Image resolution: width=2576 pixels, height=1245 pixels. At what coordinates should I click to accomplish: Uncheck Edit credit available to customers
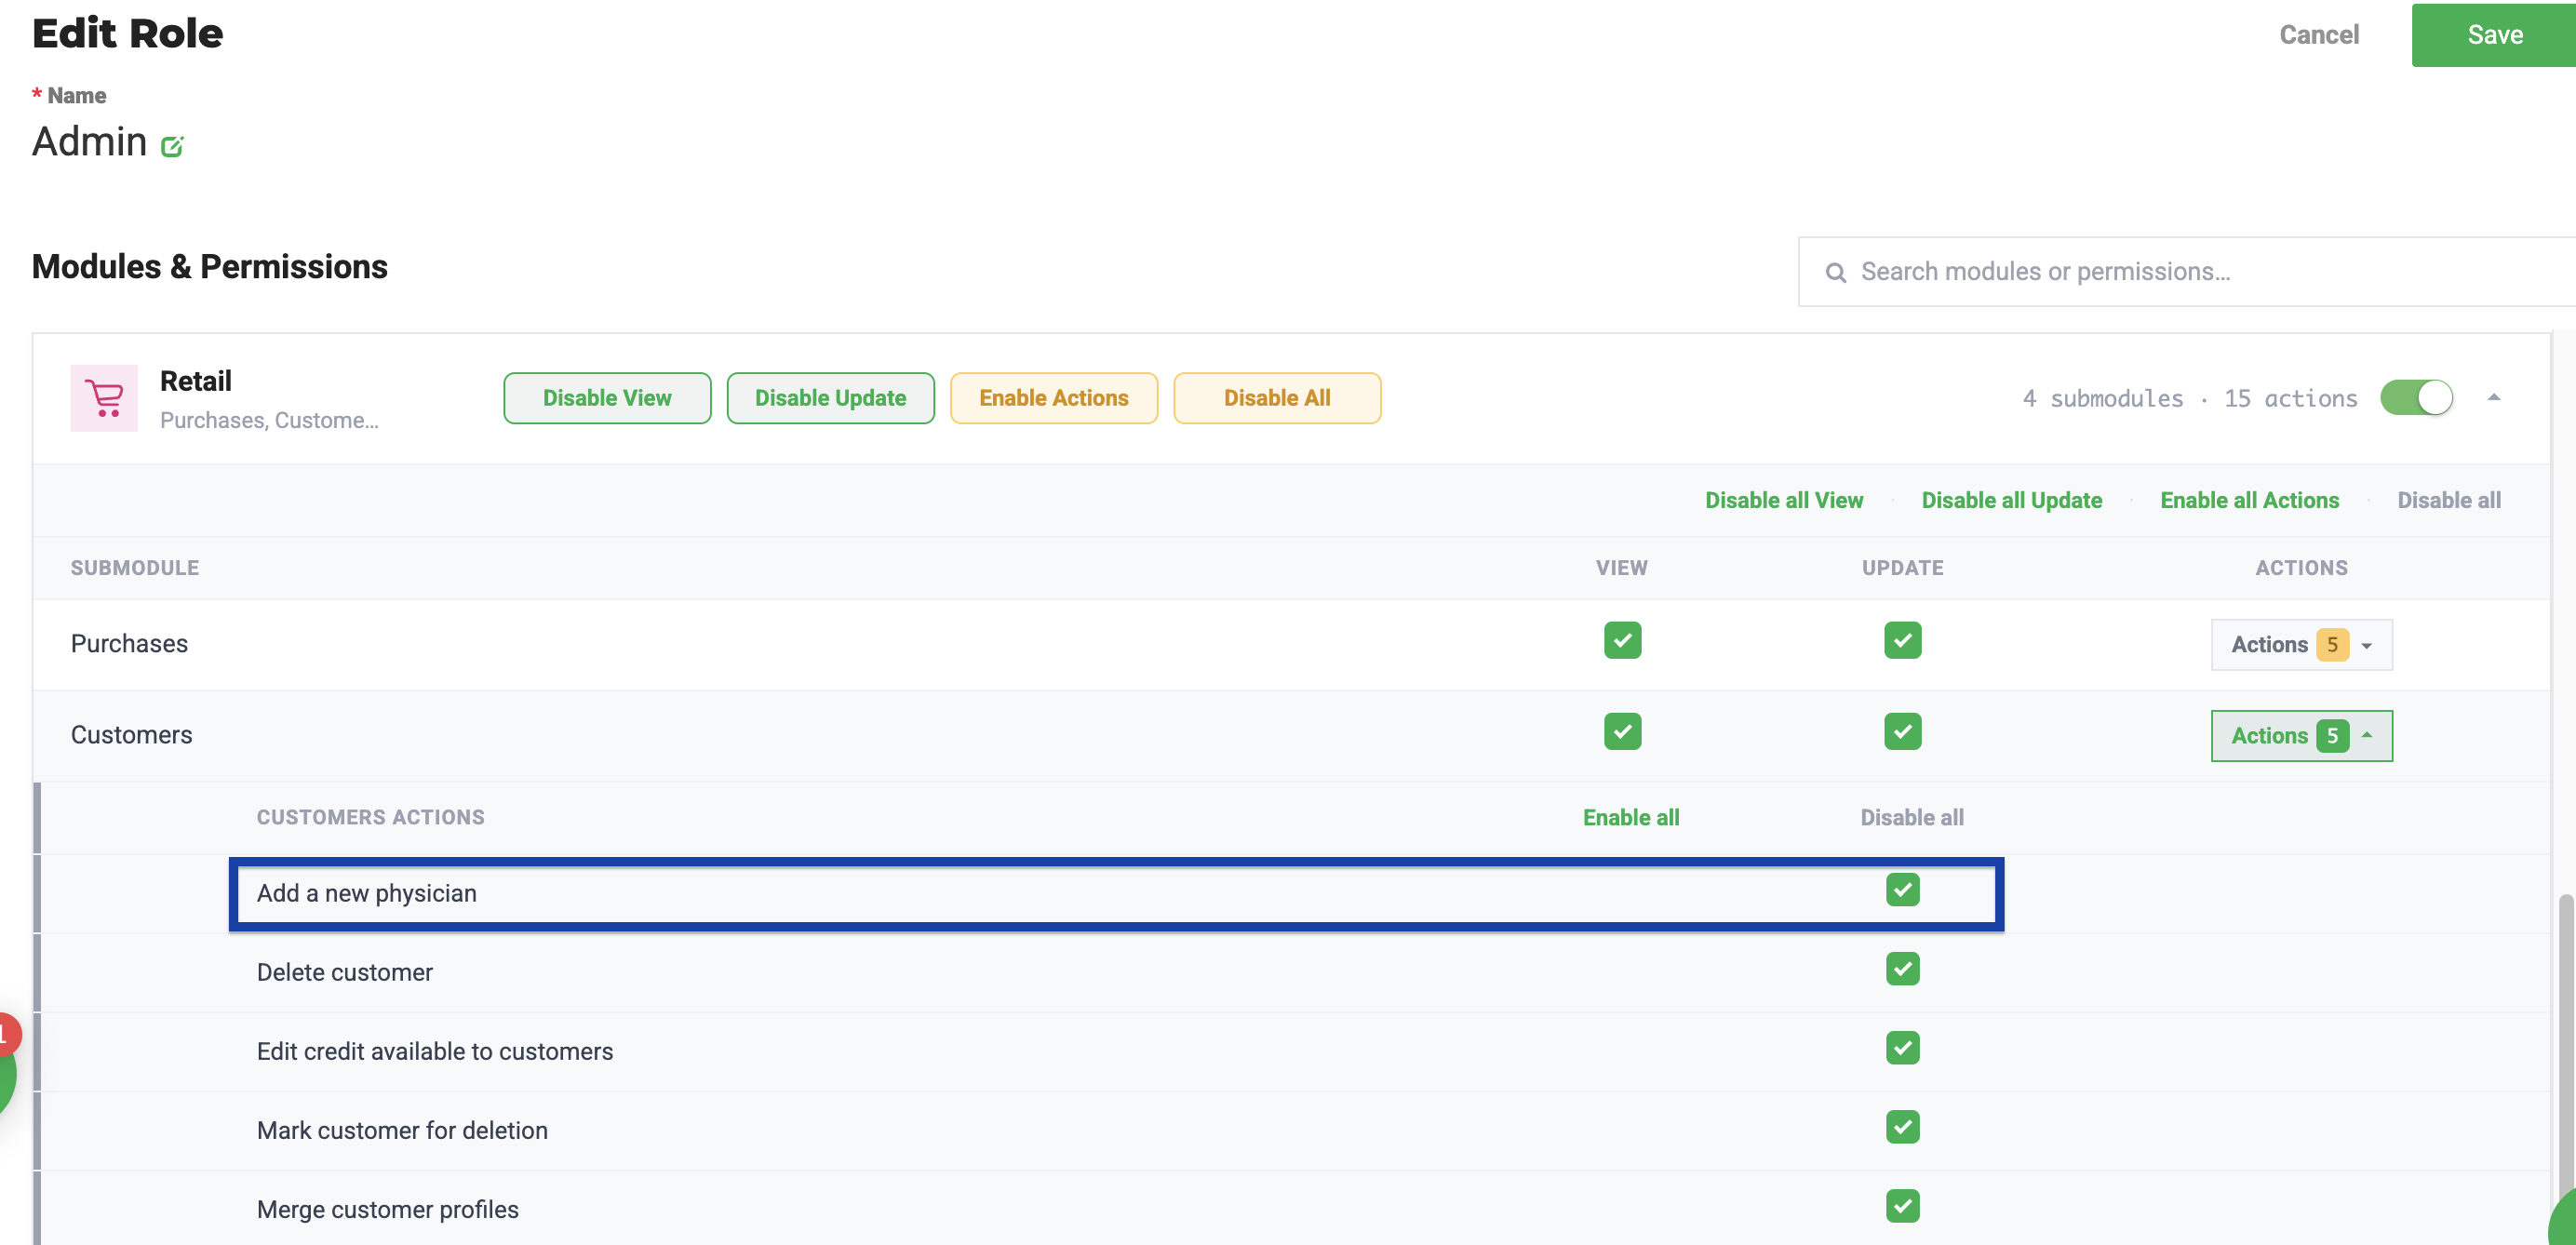[x=1902, y=1047]
